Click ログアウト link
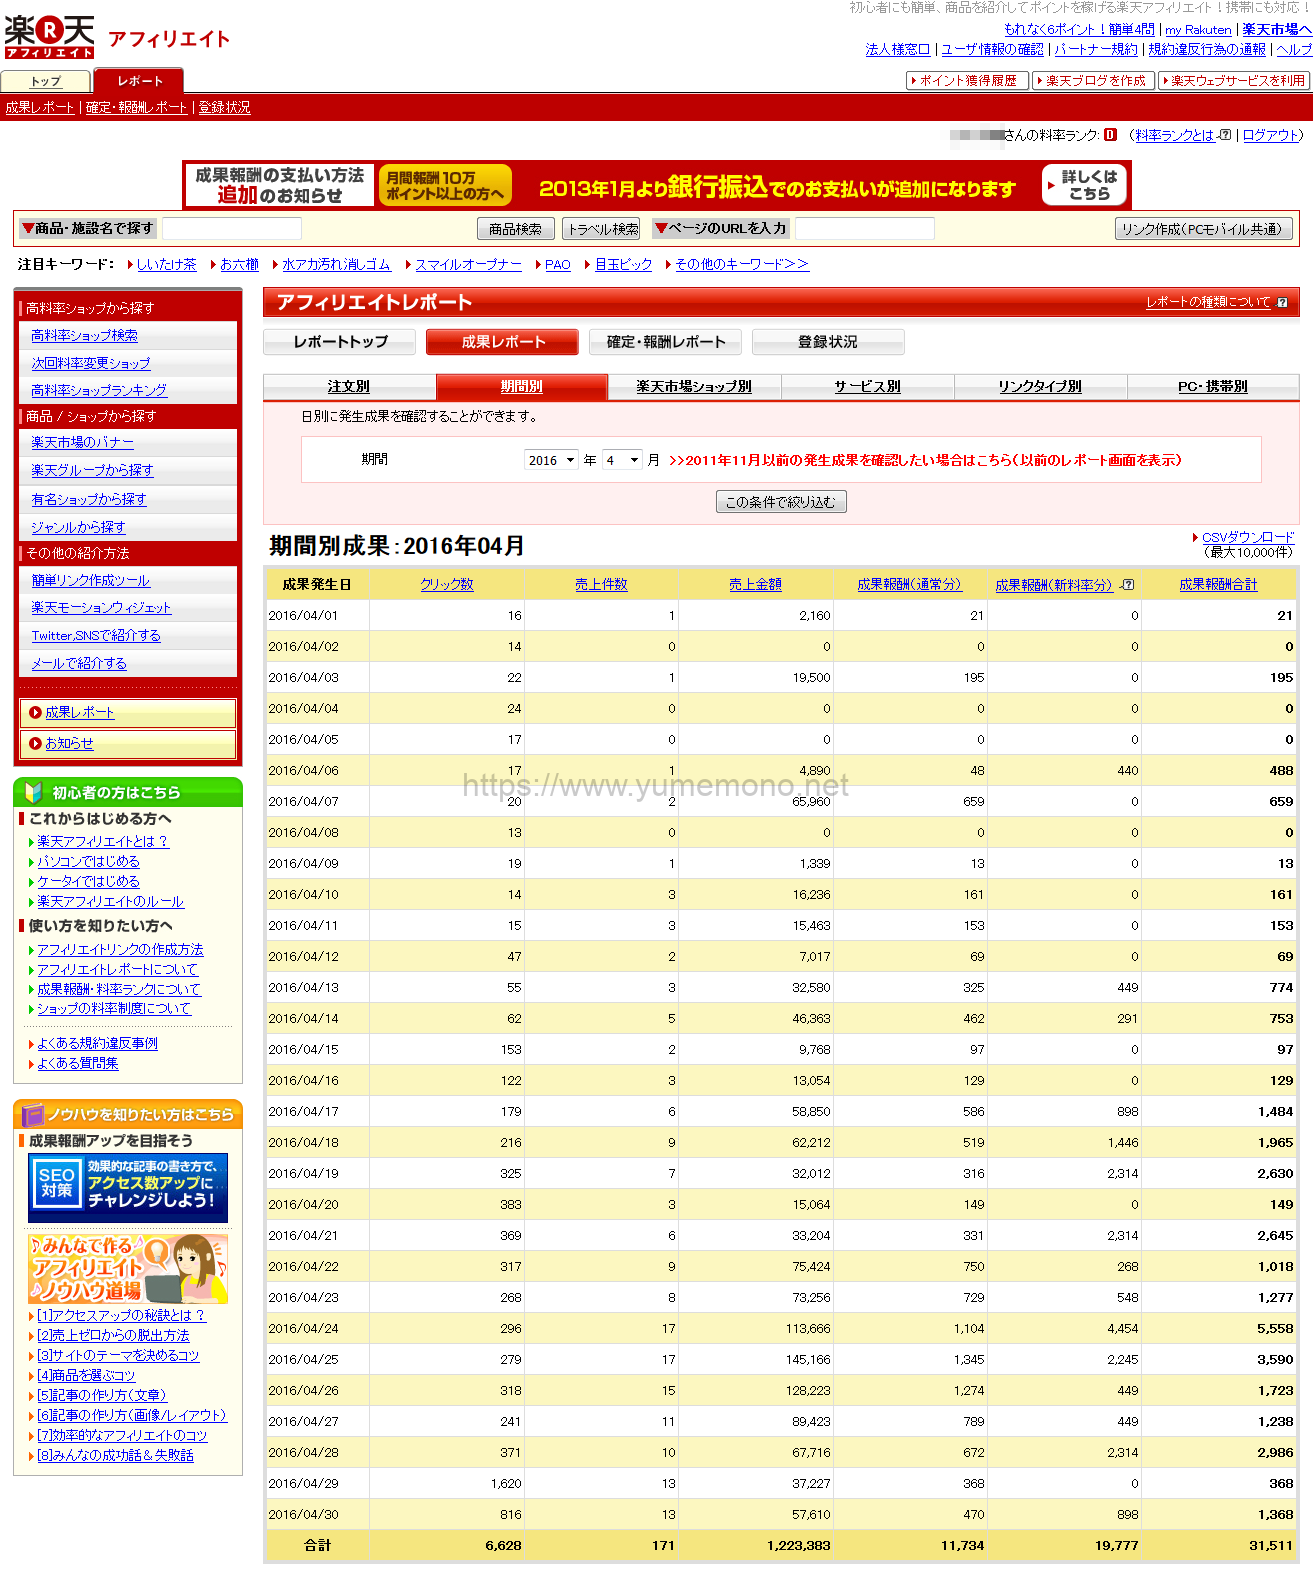The image size is (1313, 1575). pyautogui.click(x=1272, y=135)
